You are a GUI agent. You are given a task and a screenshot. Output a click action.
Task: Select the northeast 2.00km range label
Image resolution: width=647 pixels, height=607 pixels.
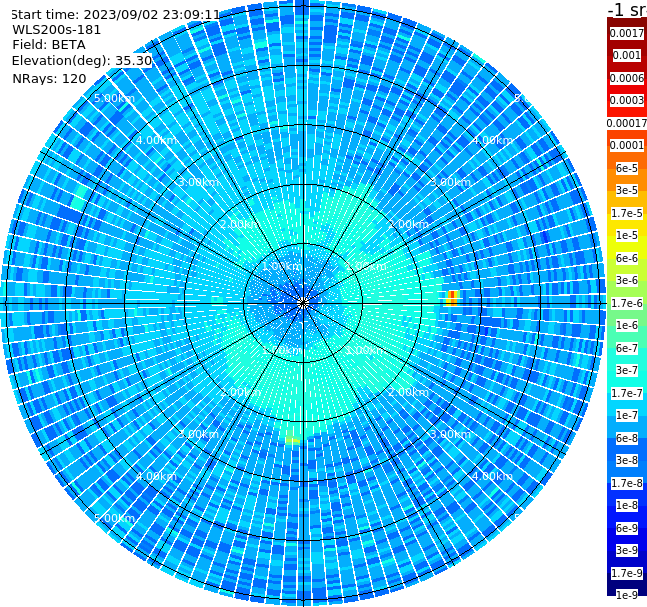coord(408,224)
